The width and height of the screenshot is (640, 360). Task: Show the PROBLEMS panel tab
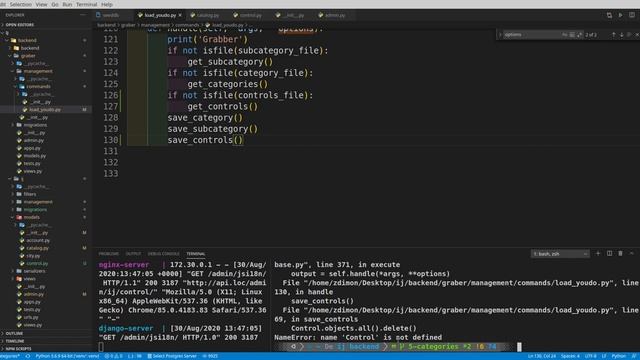pos(109,254)
